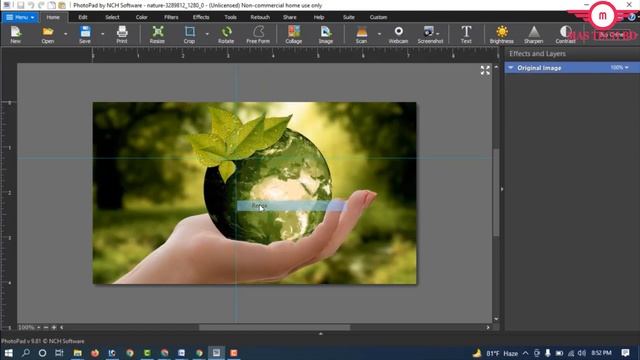The height and width of the screenshot is (360, 640).
Task: Pick the Free Form selection tool
Action: click(x=258, y=34)
